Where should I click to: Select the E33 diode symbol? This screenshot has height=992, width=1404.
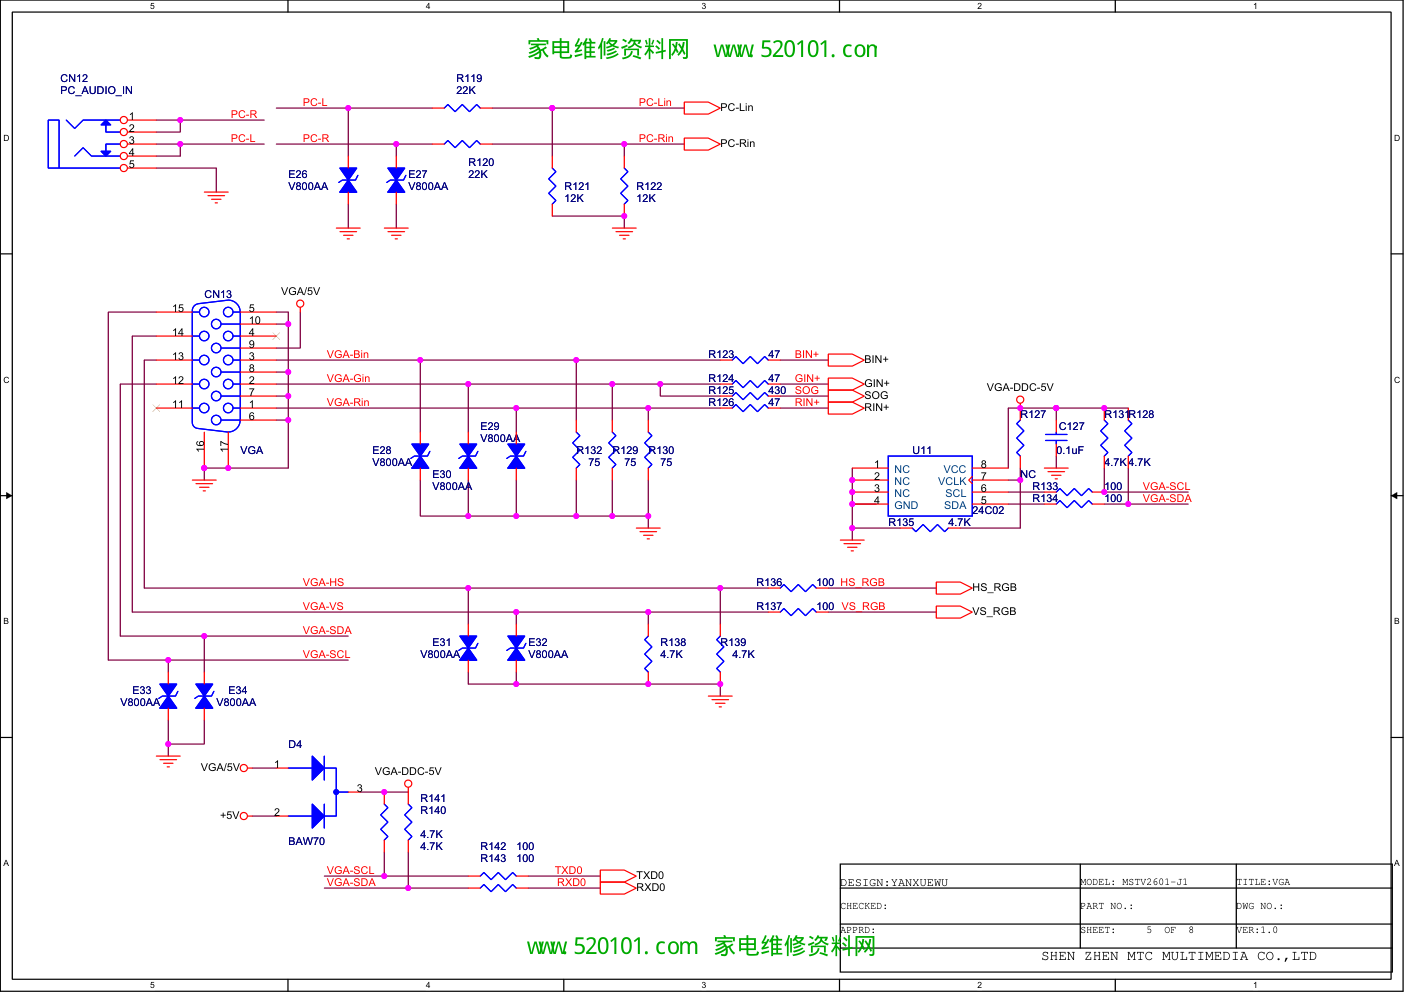point(168,696)
